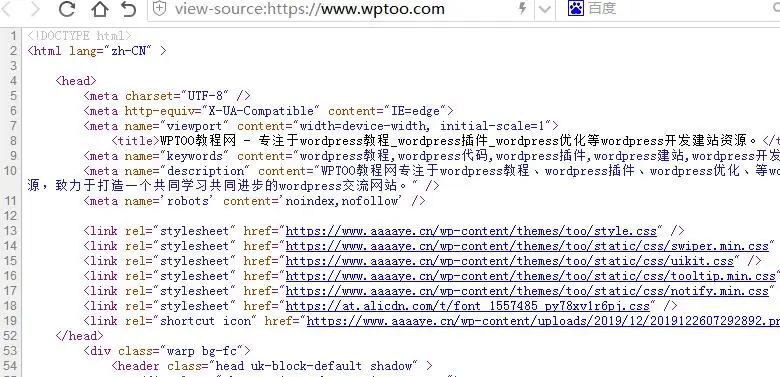Image resolution: width=780 pixels, height=377 pixels.
Task: Focus the view-source address bar URL
Action: pos(309,9)
